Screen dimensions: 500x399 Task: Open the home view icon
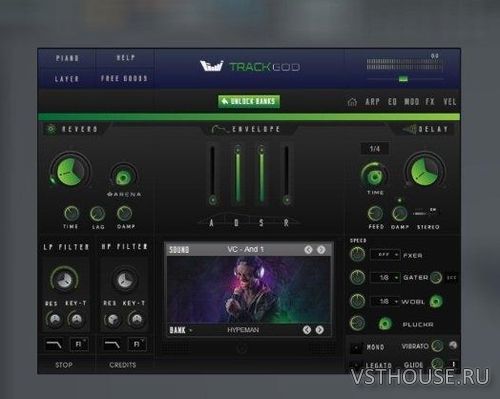(x=352, y=102)
